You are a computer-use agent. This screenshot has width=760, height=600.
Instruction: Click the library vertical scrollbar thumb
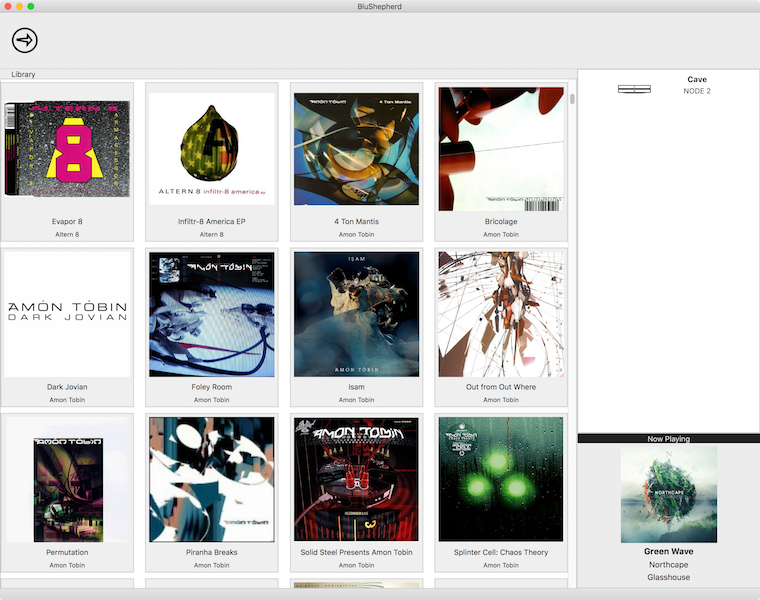pyautogui.click(x=572, y=98)
